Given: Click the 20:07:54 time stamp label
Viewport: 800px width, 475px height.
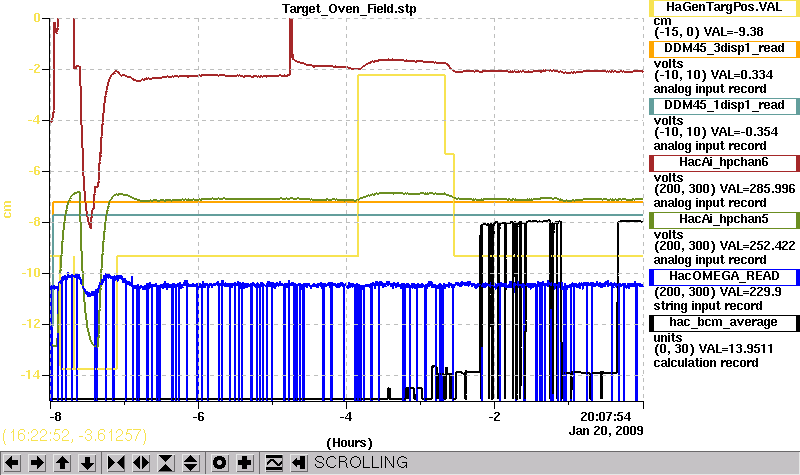Looking at the screenshot, I should click(606, 416).
